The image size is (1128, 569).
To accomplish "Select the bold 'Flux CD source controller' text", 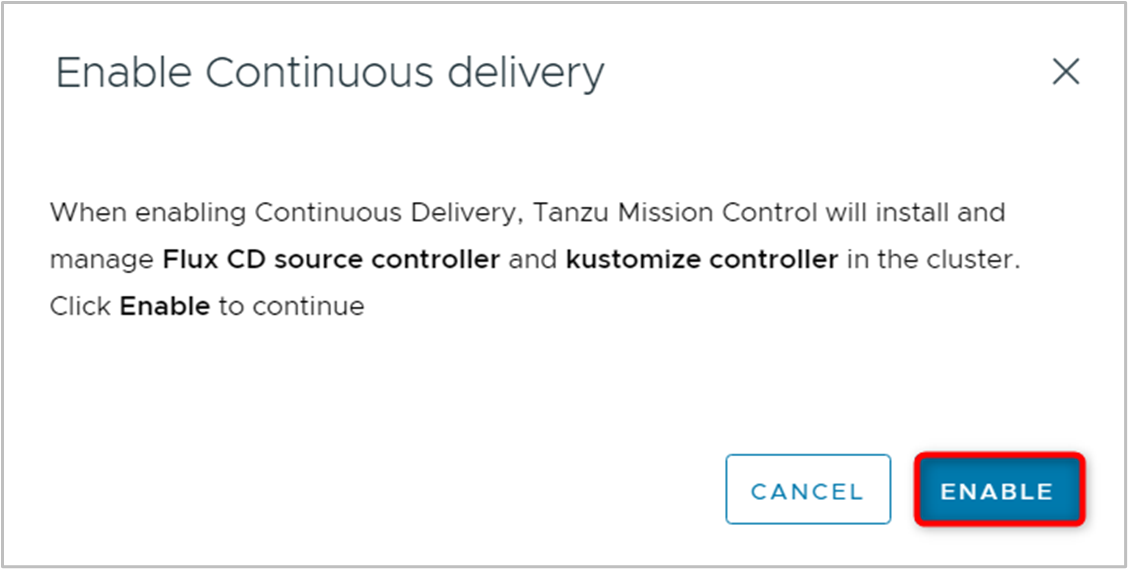I will pyautogui.click(x=332, y=260).
